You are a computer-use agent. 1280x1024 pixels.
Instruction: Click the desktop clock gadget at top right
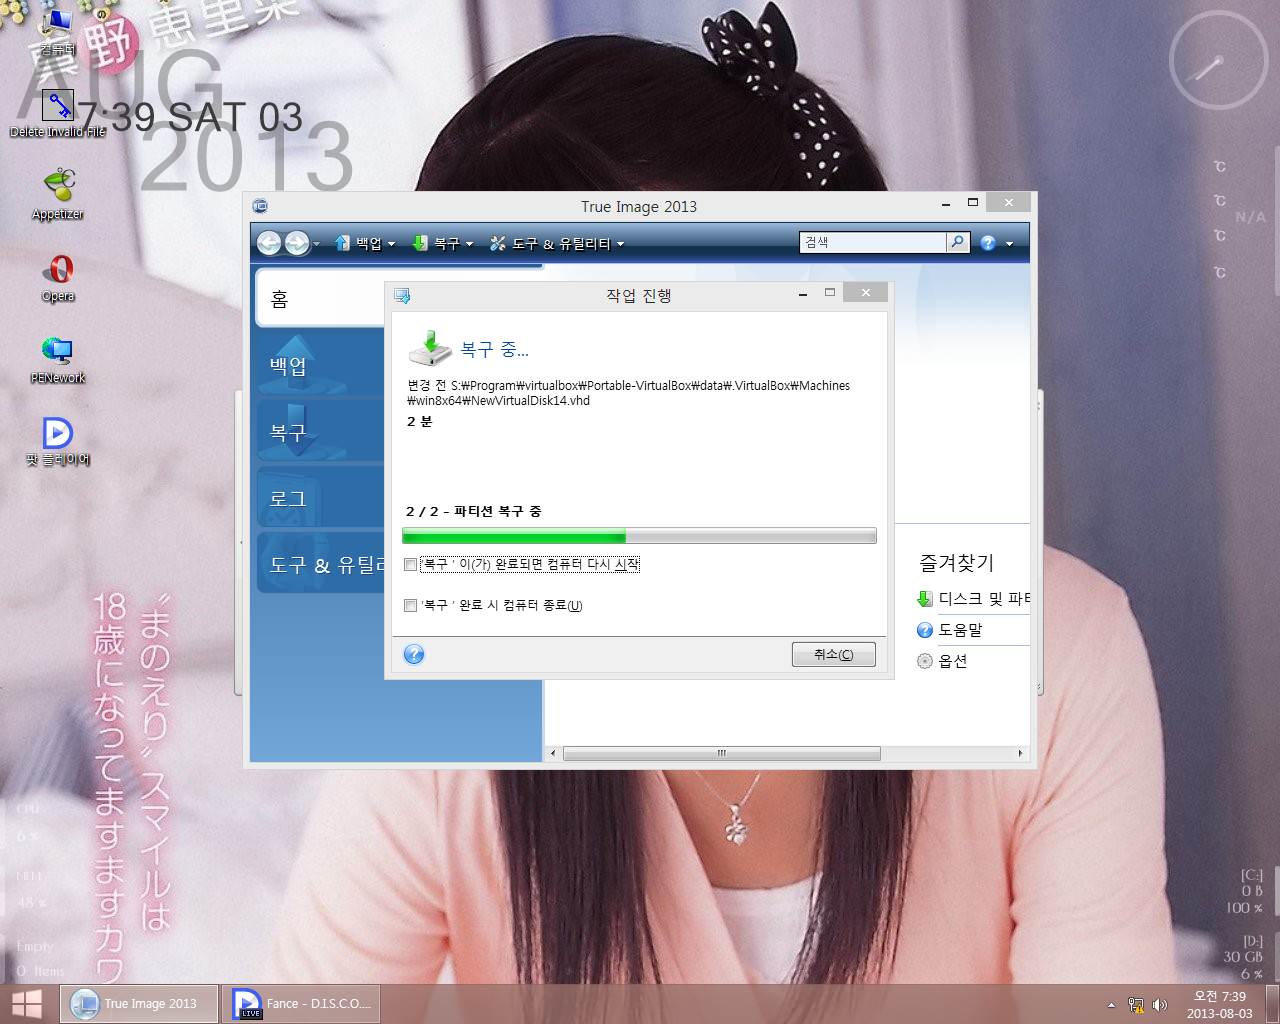pyautogui.click(x=1218, y=61)
